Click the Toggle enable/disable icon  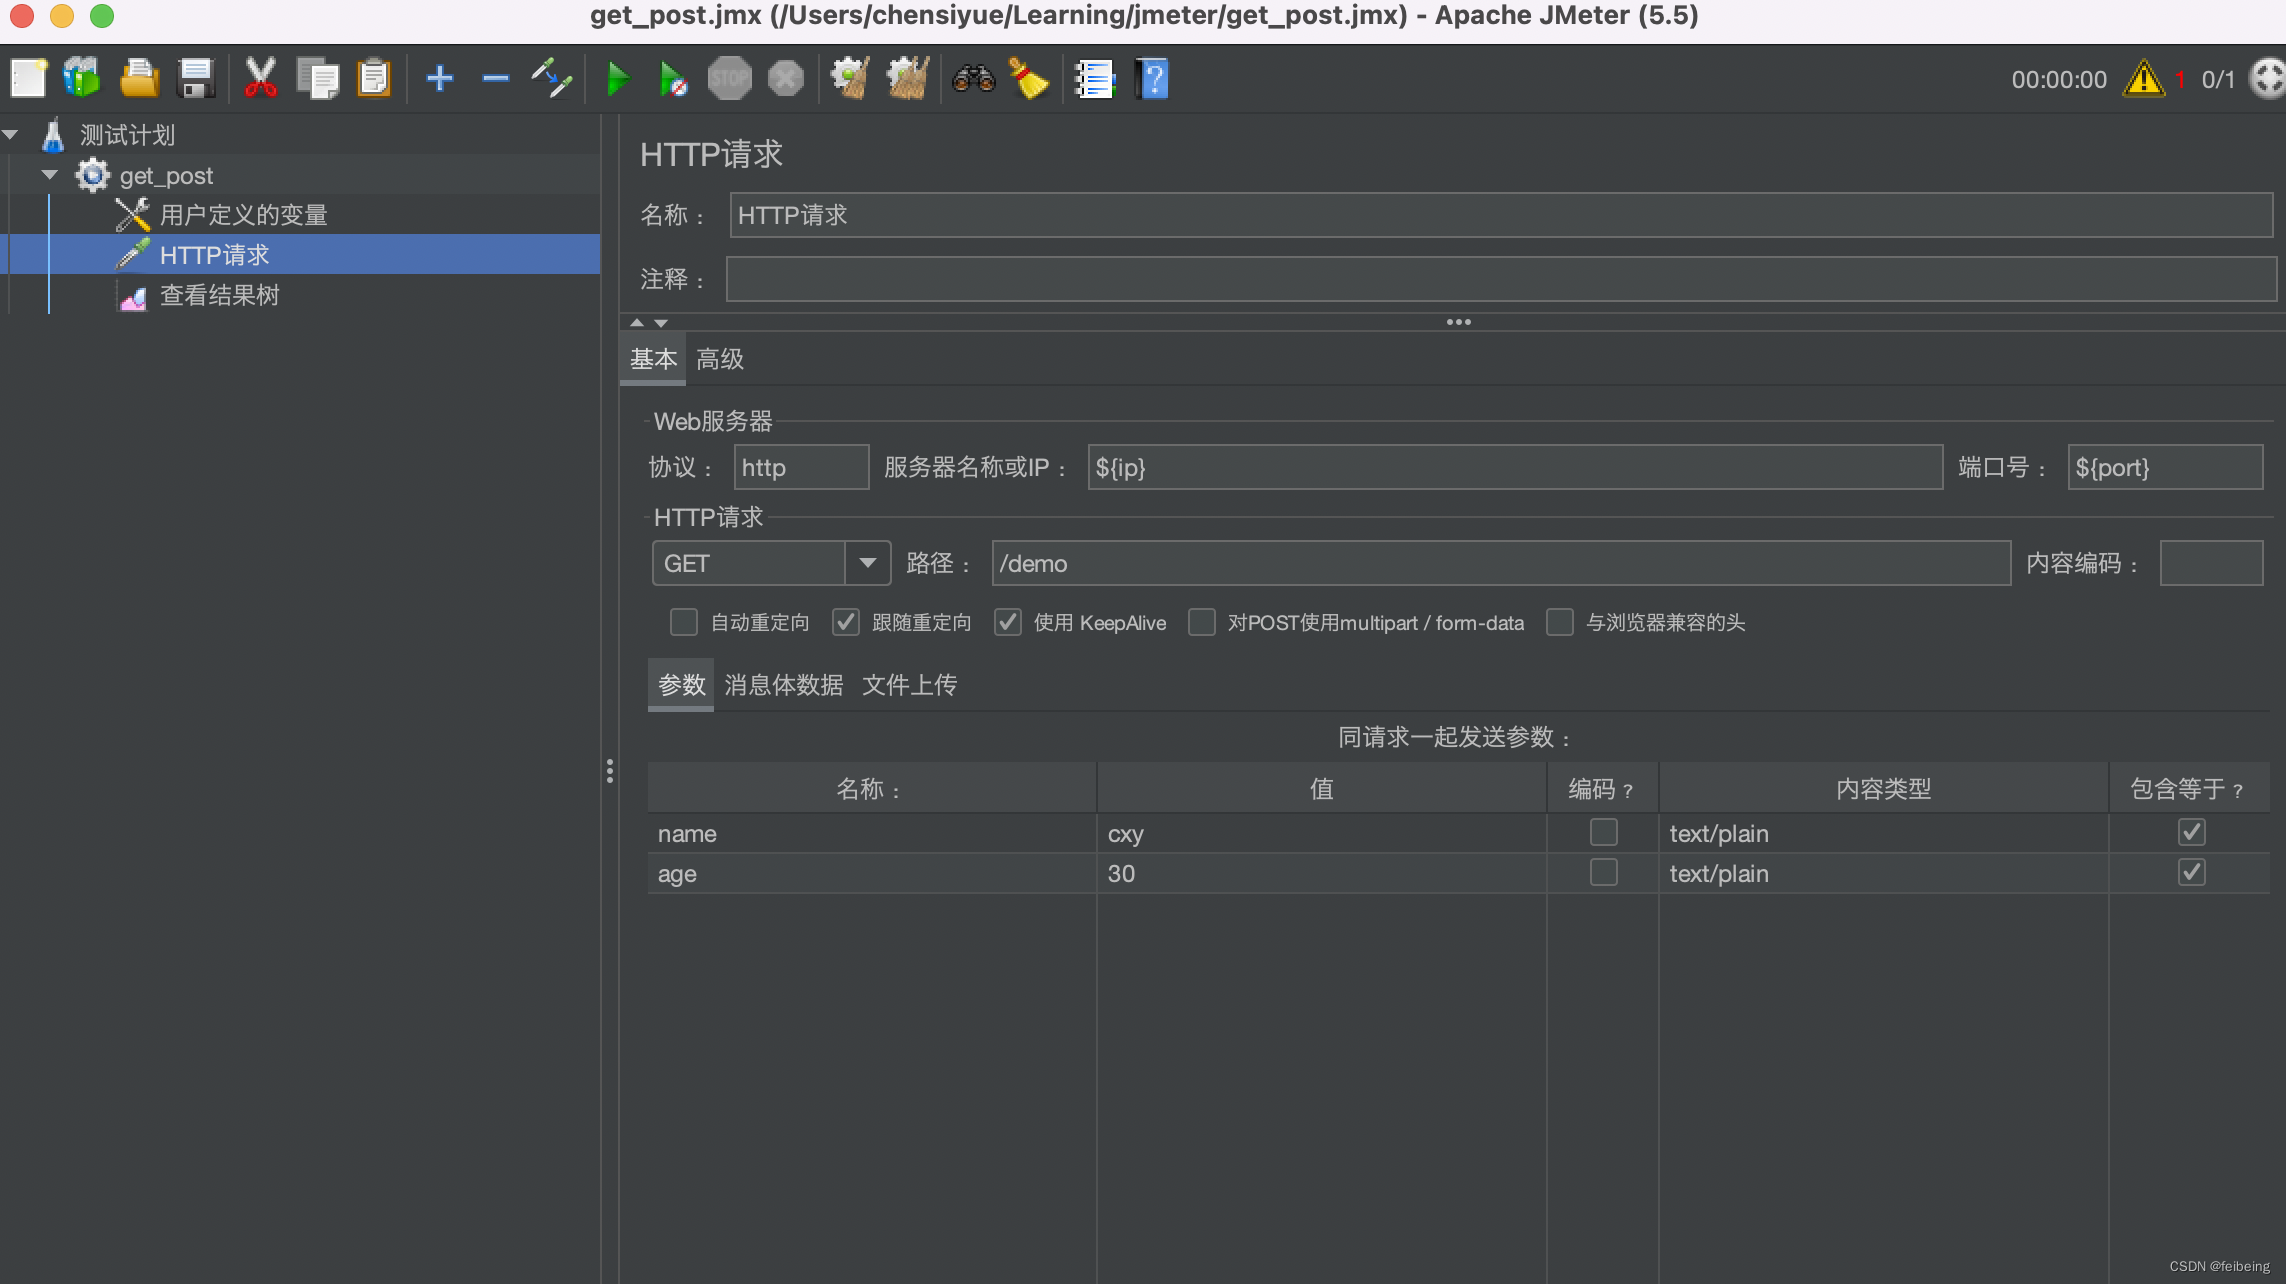click(551, 78)
